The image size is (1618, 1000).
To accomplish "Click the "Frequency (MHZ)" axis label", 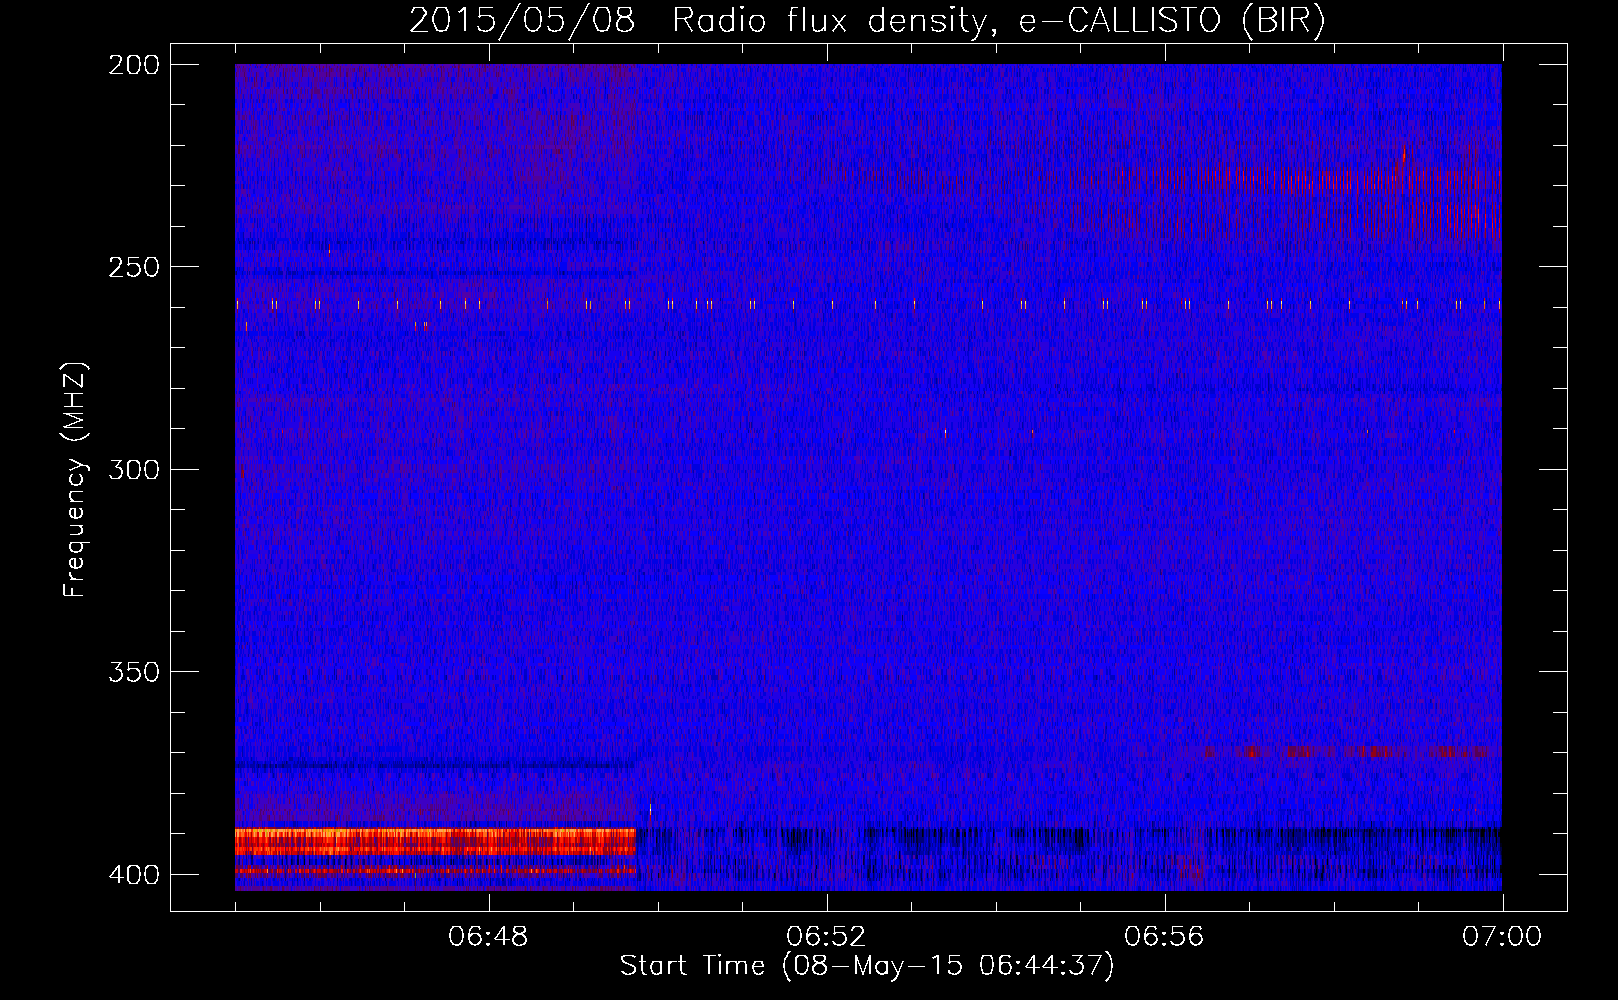I will coord(75,480).
